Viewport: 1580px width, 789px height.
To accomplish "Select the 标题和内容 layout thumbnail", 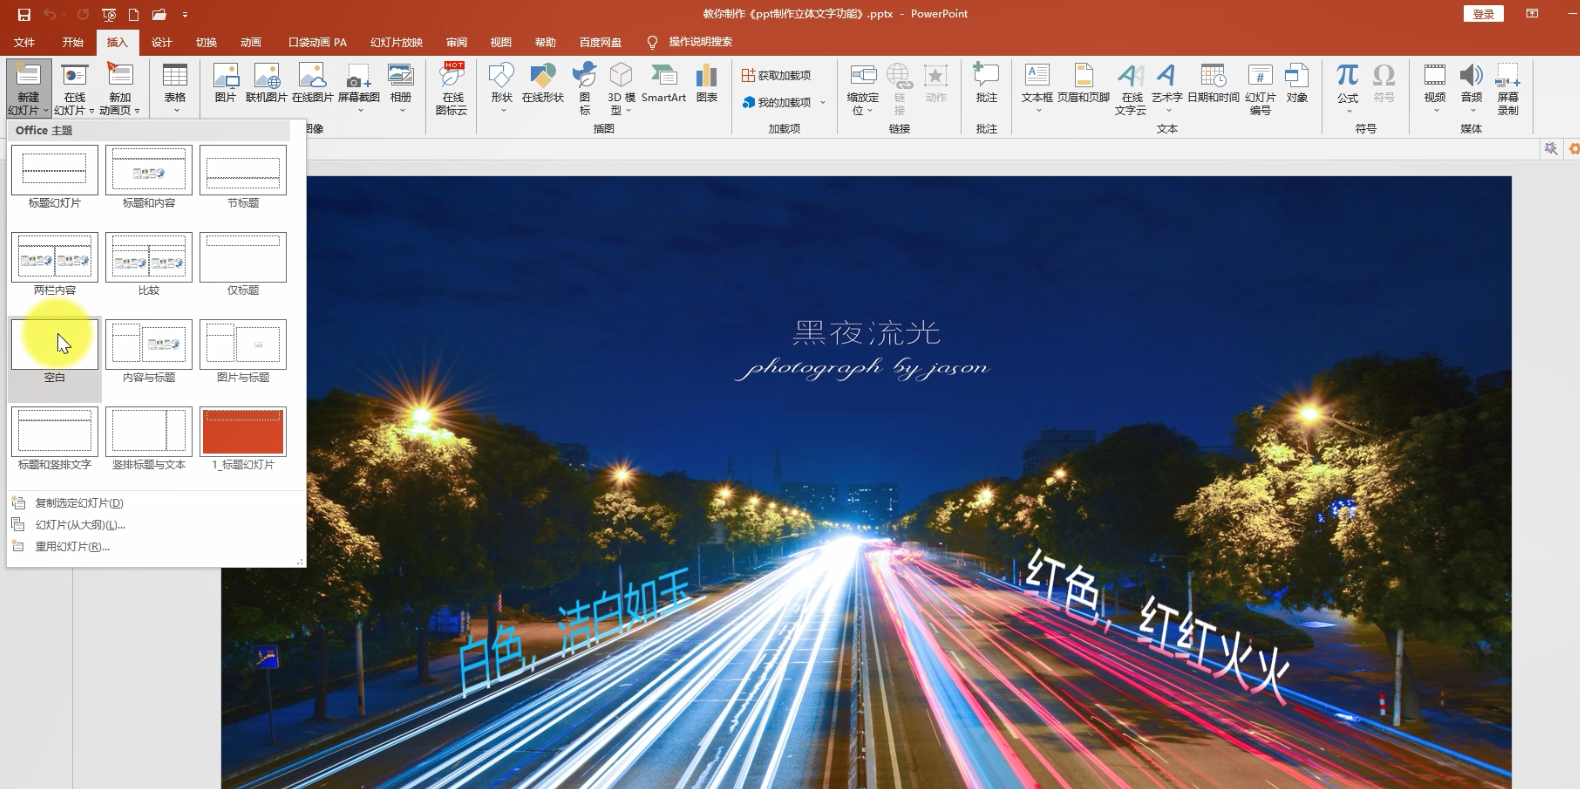I will [149, 170].
